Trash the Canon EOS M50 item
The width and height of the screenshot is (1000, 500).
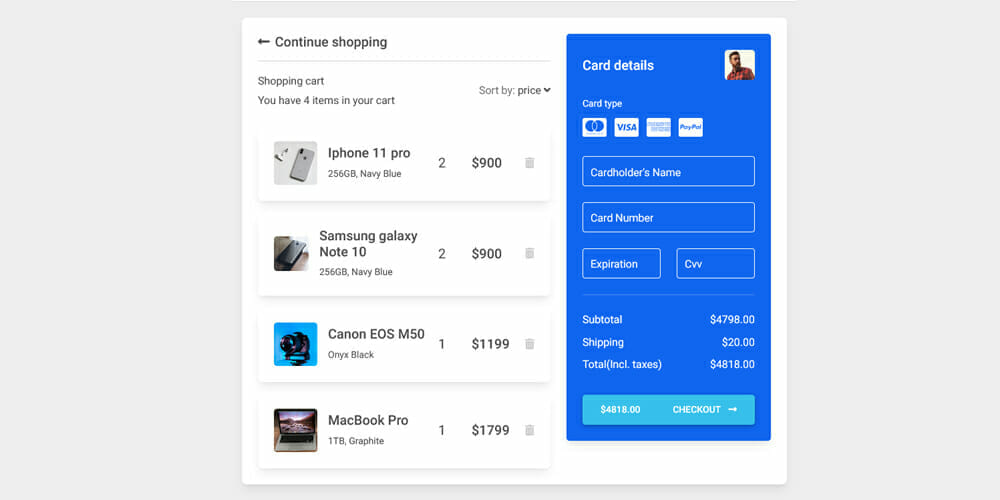click(x=530, y=344)
